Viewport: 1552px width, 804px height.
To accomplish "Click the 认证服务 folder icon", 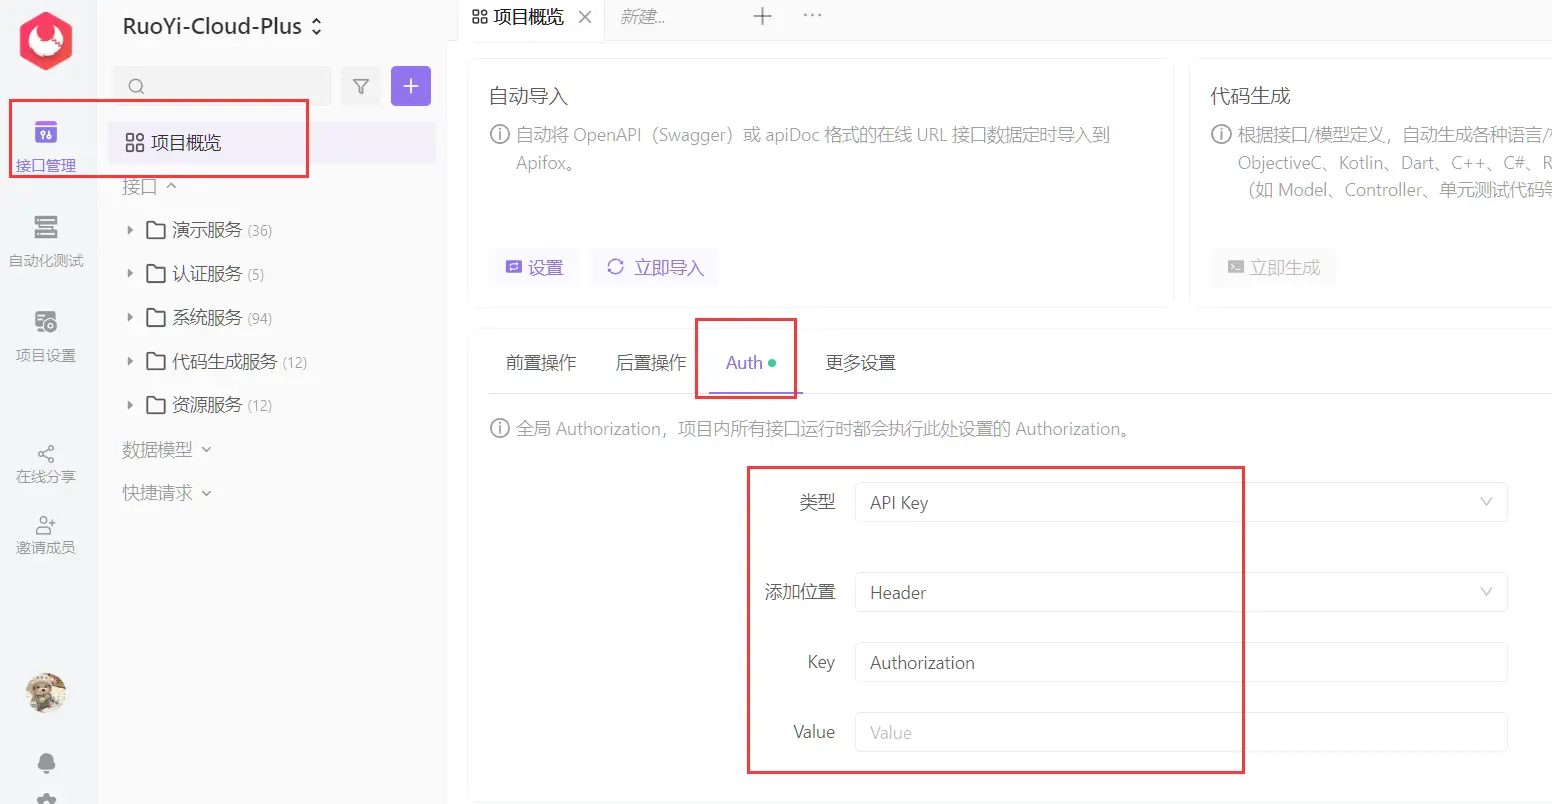I will (156, 273).
